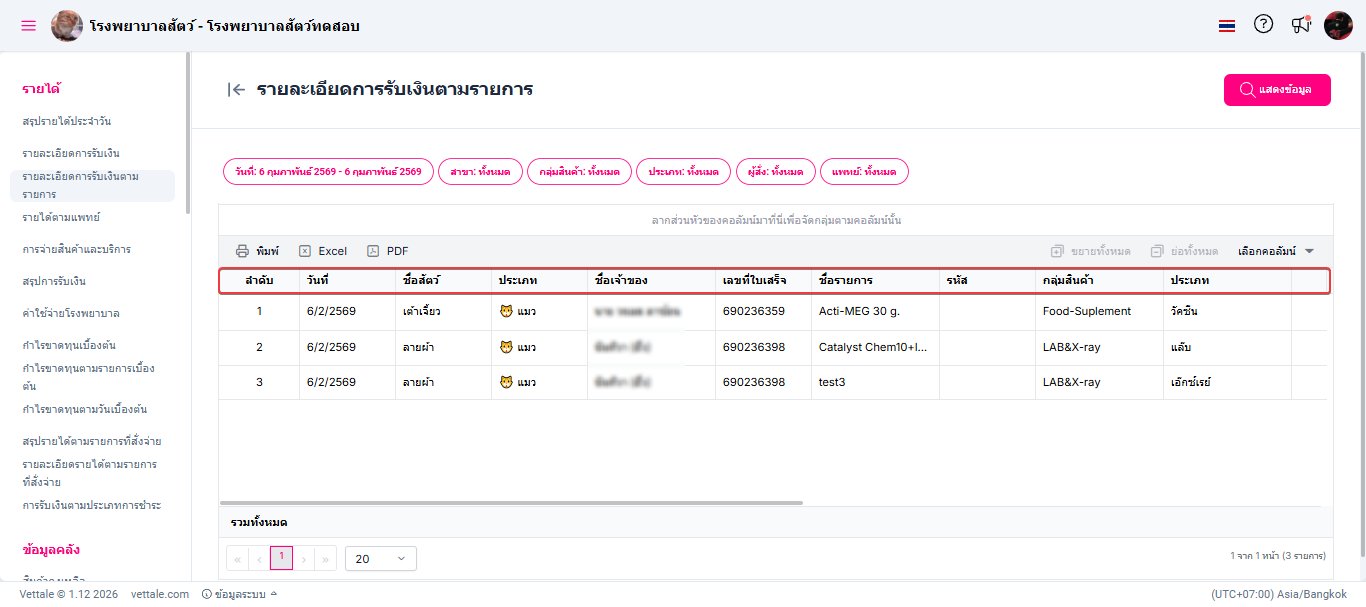1366x607 pixels.
Task: Open the เลือกคอลัมน์ column chooser dropdown
Action: click(1275, 251)
